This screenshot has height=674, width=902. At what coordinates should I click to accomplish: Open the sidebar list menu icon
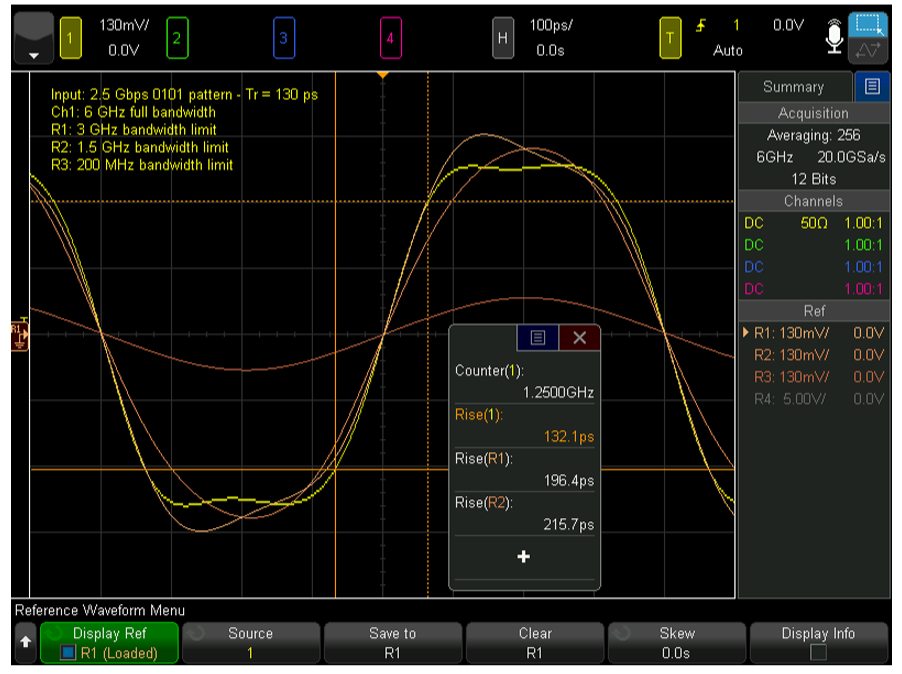[x=872, y=87]
